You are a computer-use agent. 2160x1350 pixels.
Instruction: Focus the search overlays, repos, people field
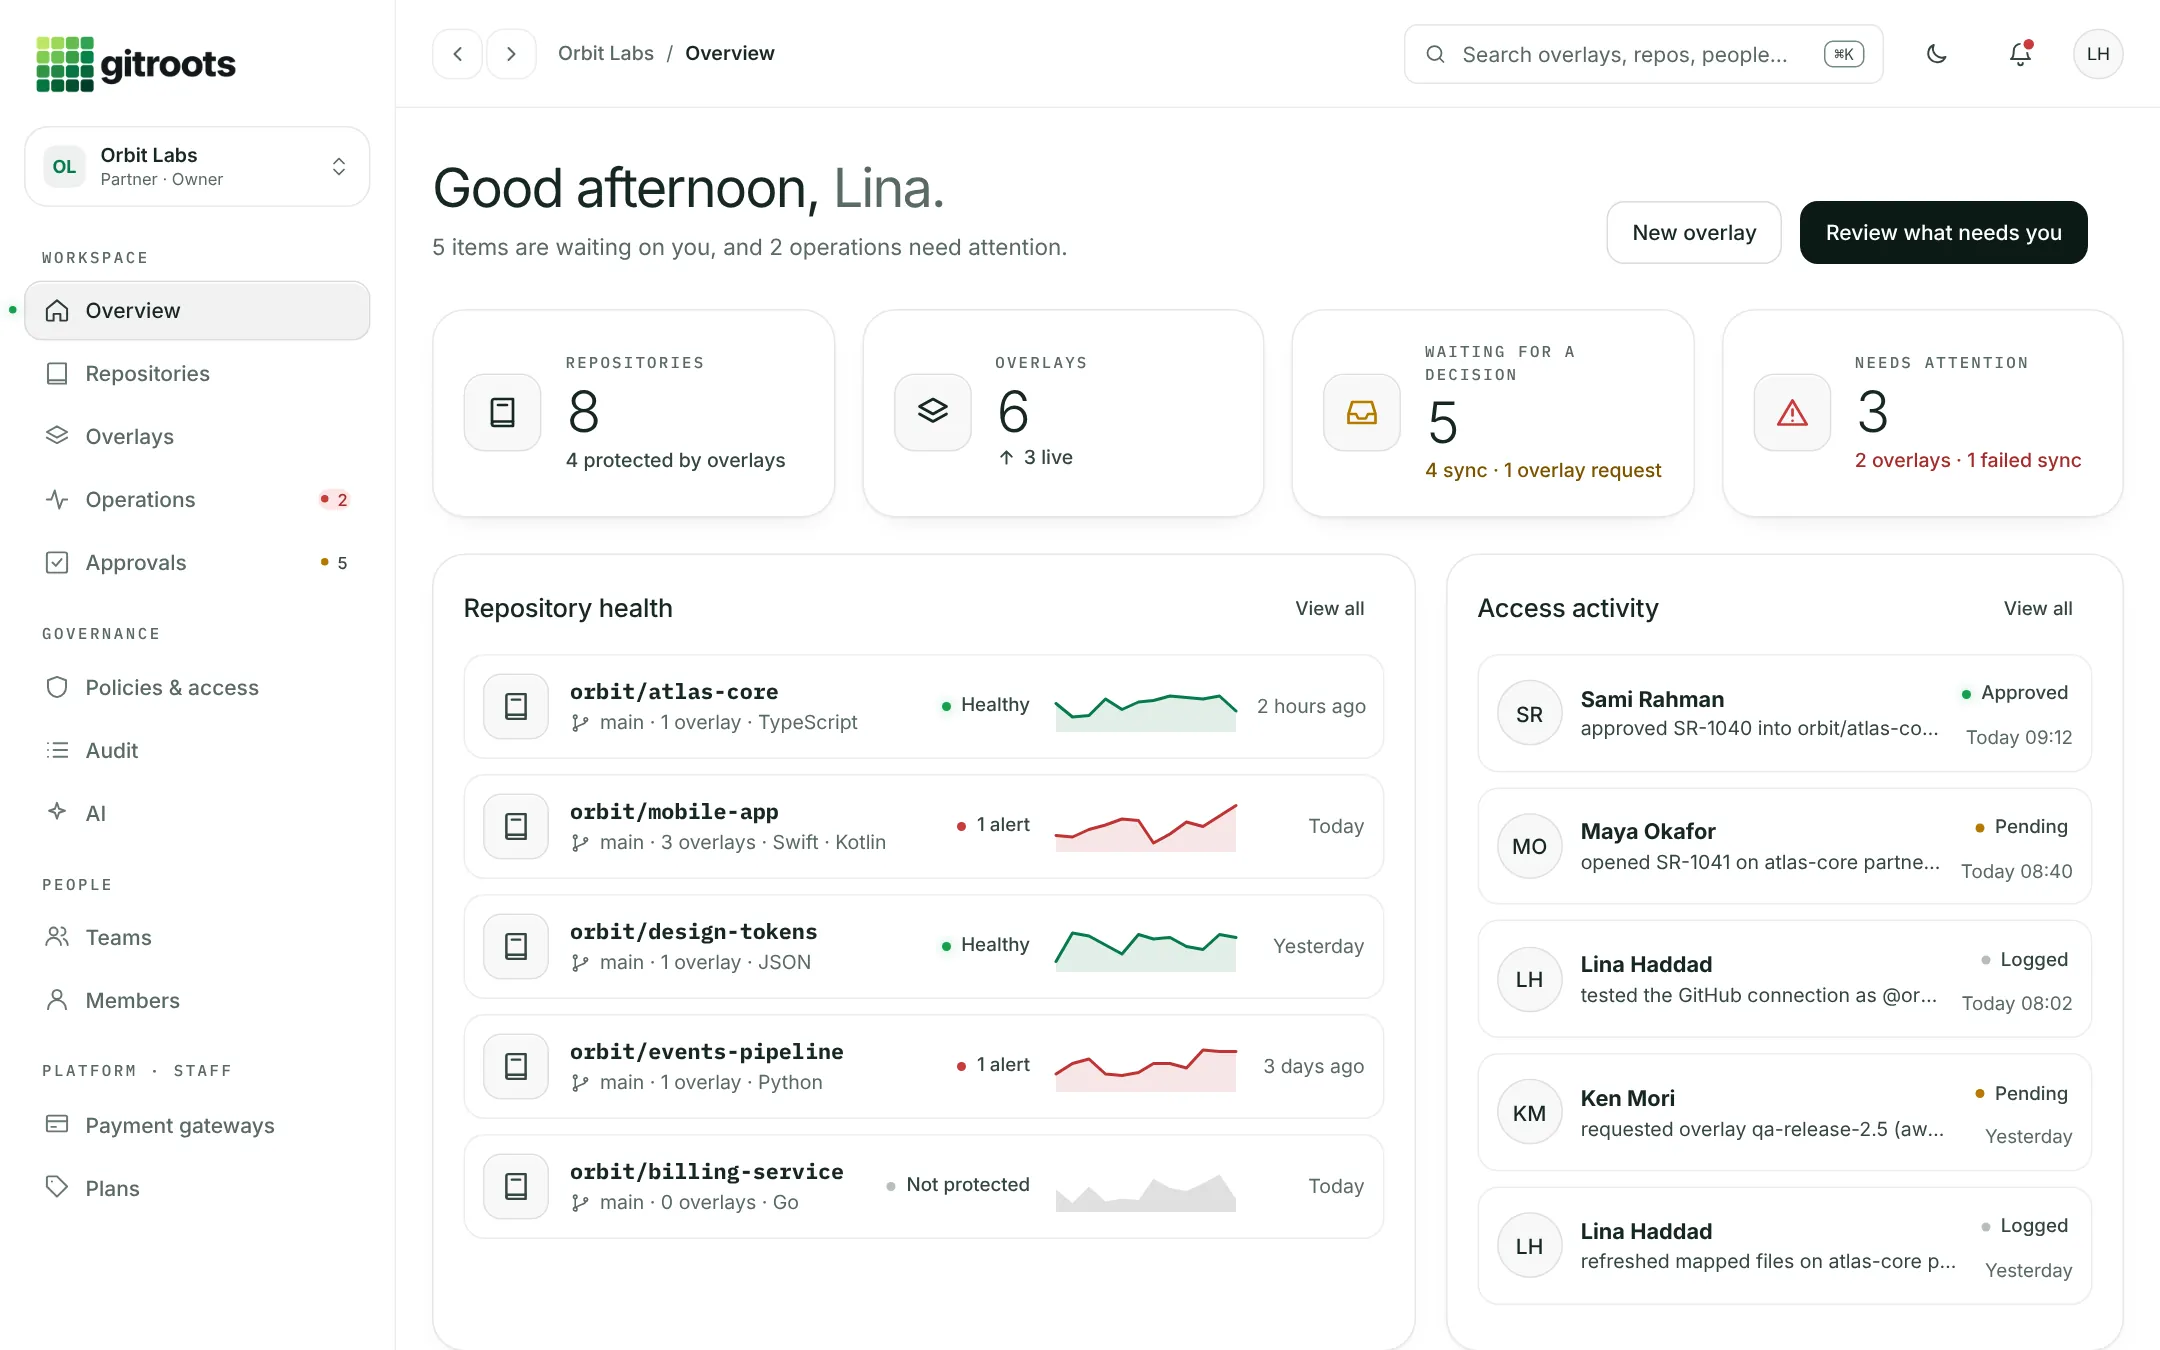tap(1643, 54)
